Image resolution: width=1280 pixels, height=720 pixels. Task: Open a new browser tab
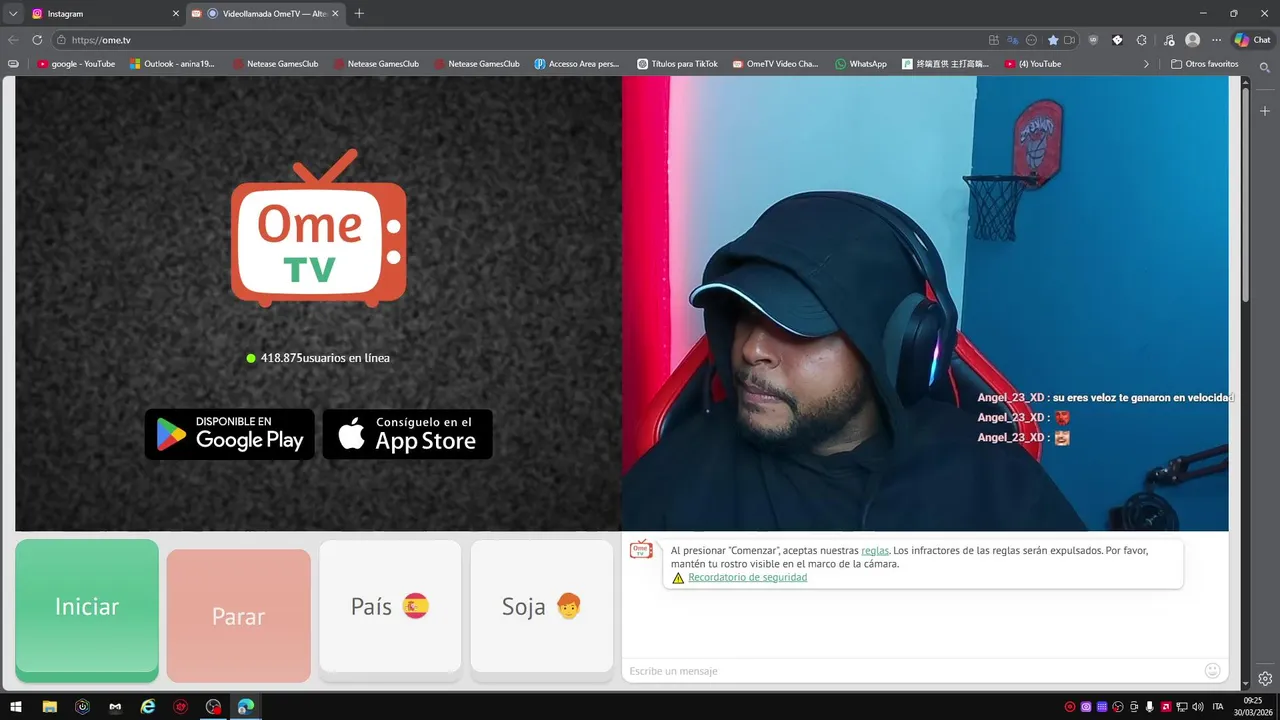tap(359, 14)
